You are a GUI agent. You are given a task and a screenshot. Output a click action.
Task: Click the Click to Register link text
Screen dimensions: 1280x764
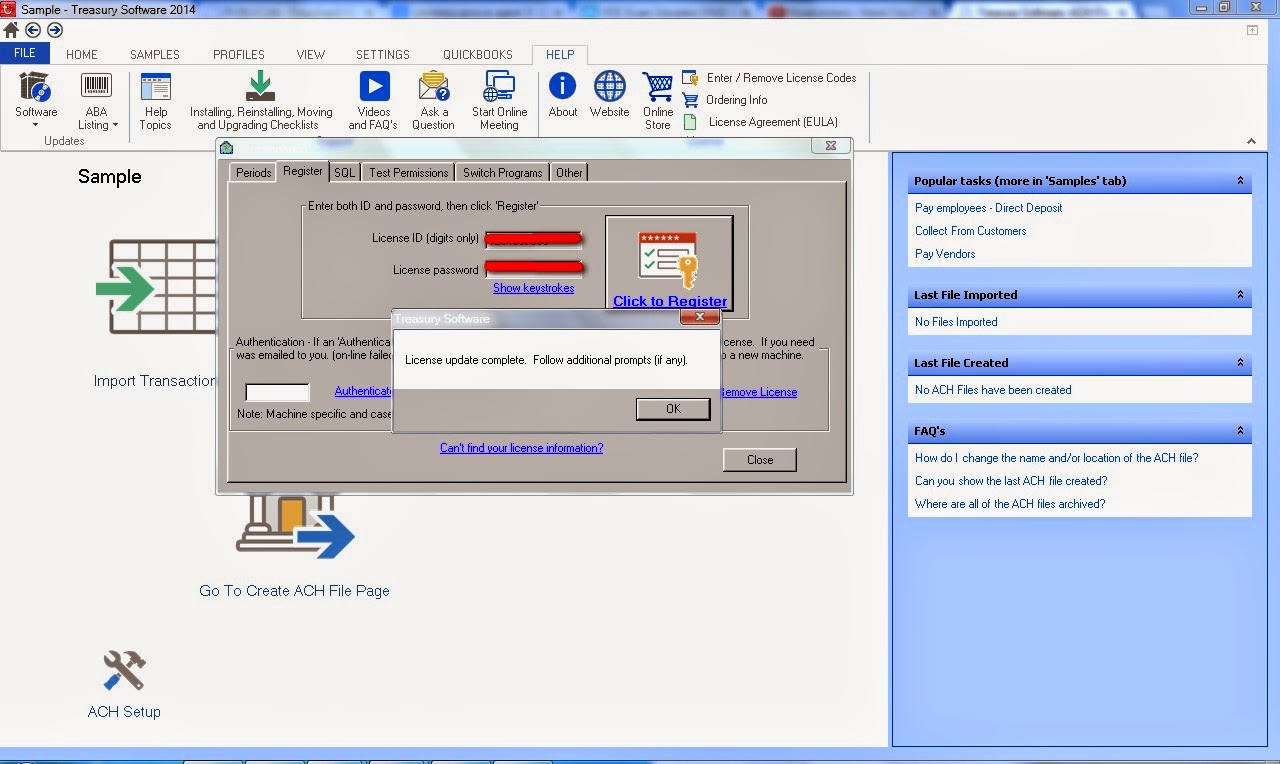coord(670,301)
